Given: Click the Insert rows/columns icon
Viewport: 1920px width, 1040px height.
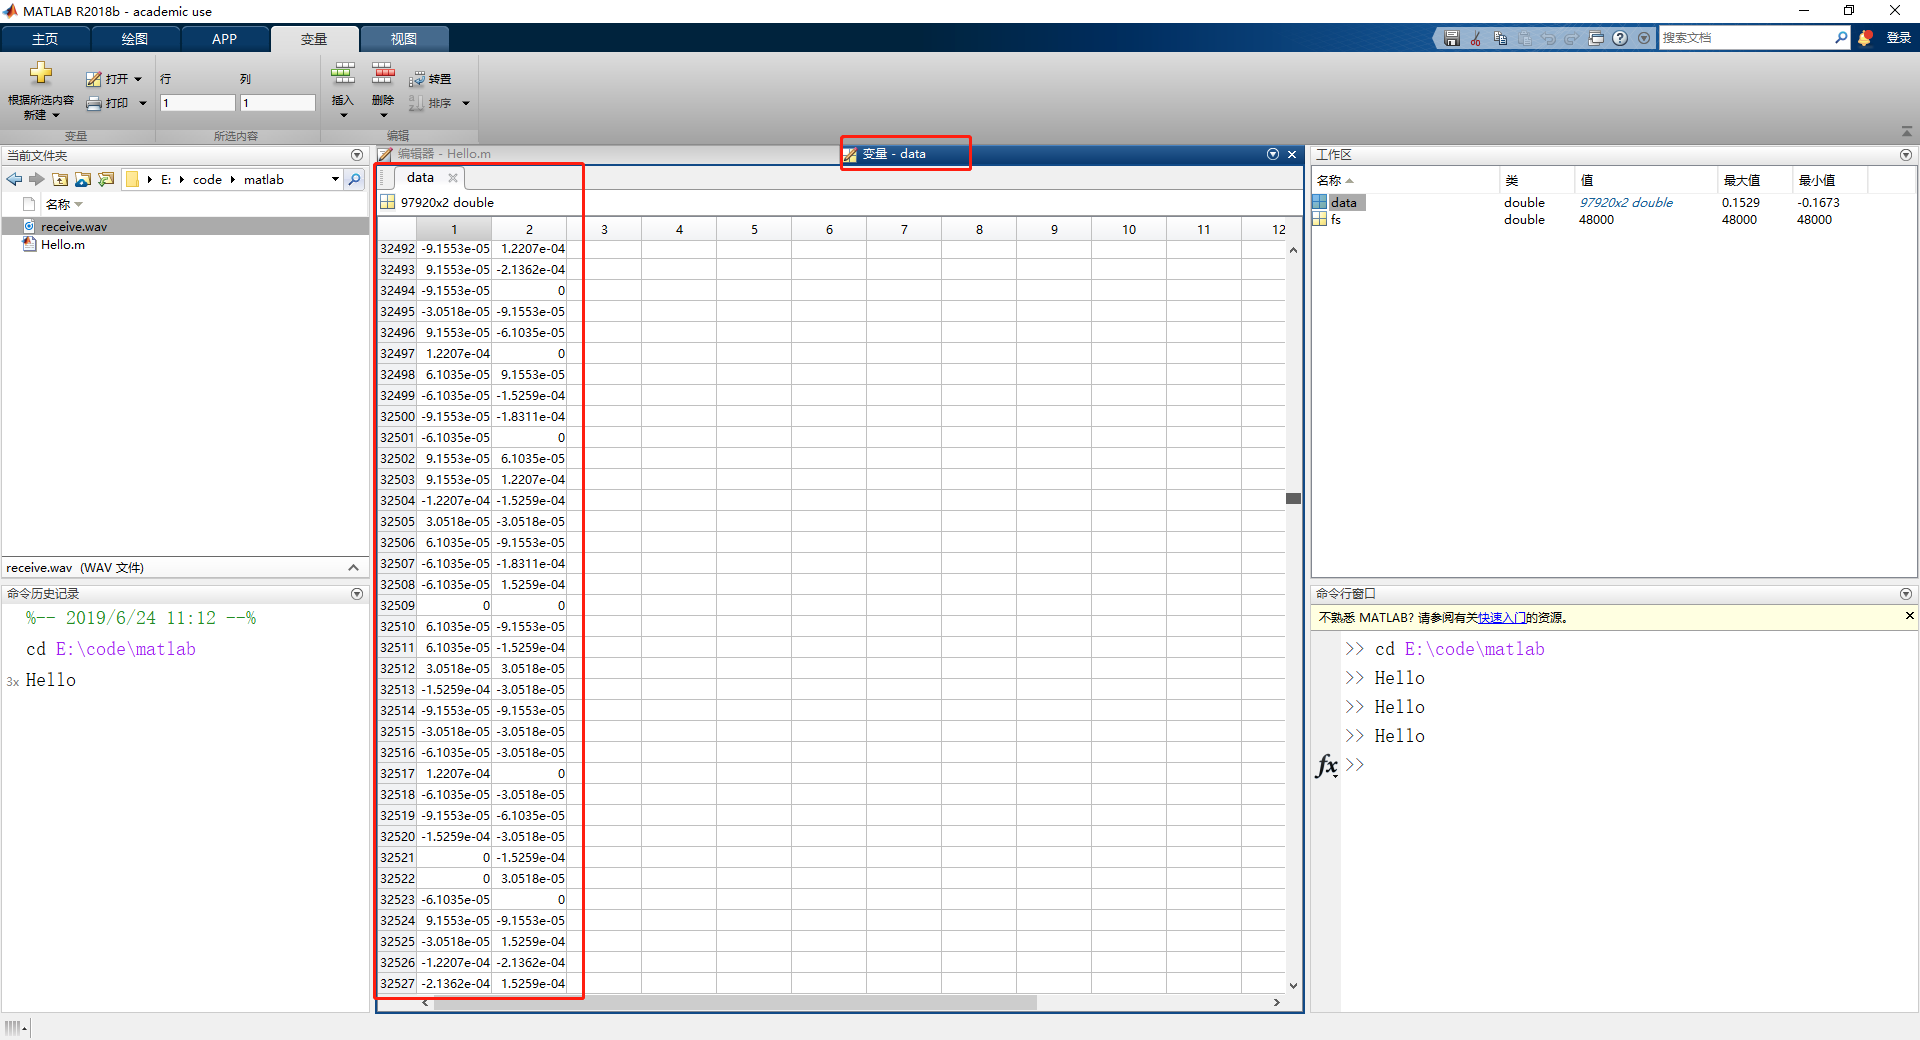Looking at the screenshot, I should (x=343, y=74).
